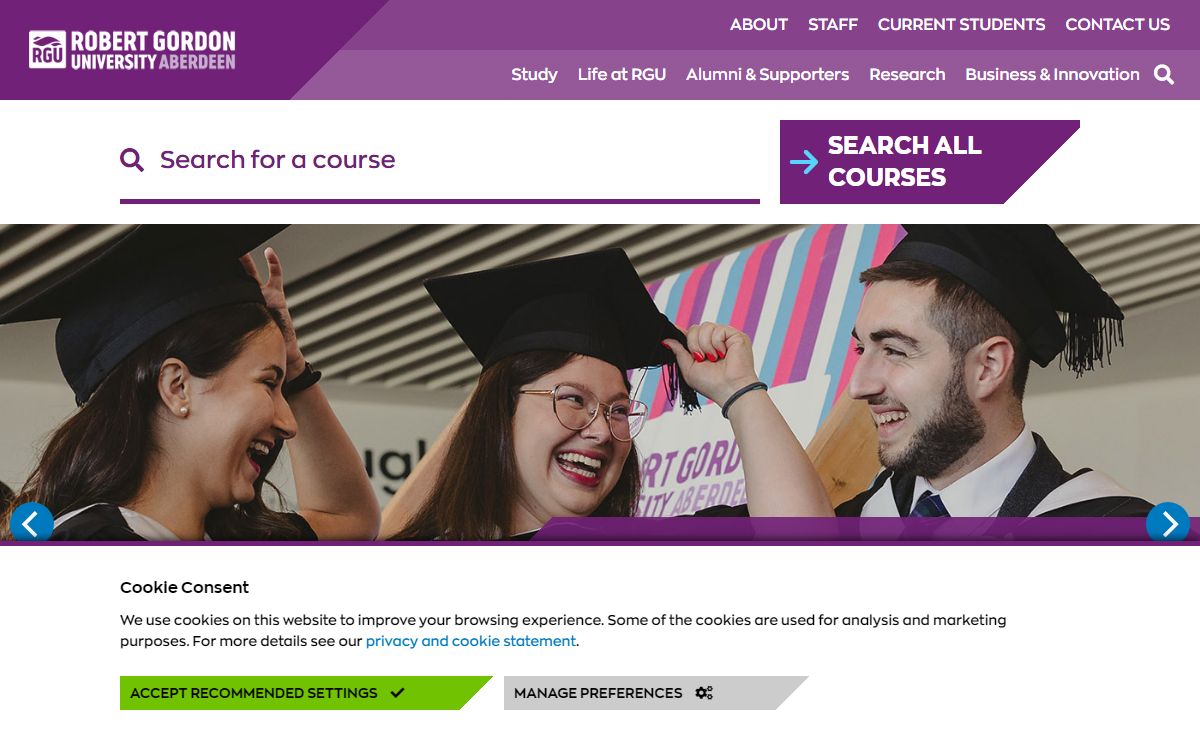Open Business & Innovation menu

click(1052, 74)
